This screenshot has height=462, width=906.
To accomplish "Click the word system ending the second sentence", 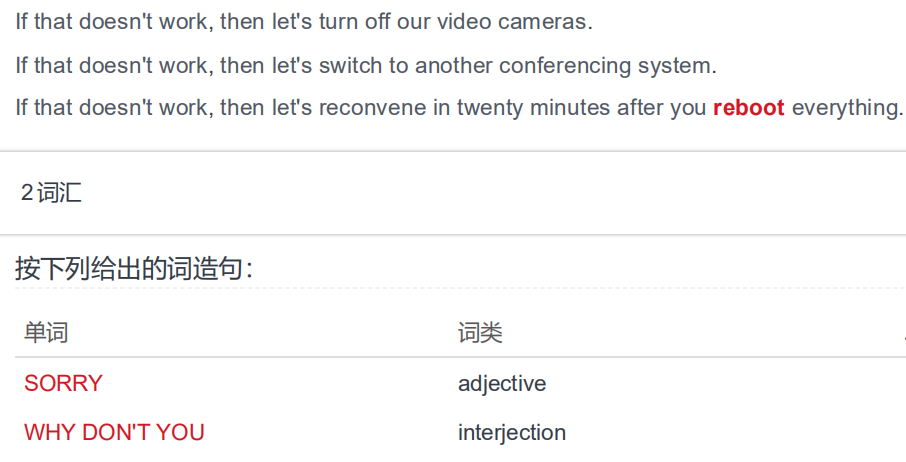I will (x=677, y=66).
